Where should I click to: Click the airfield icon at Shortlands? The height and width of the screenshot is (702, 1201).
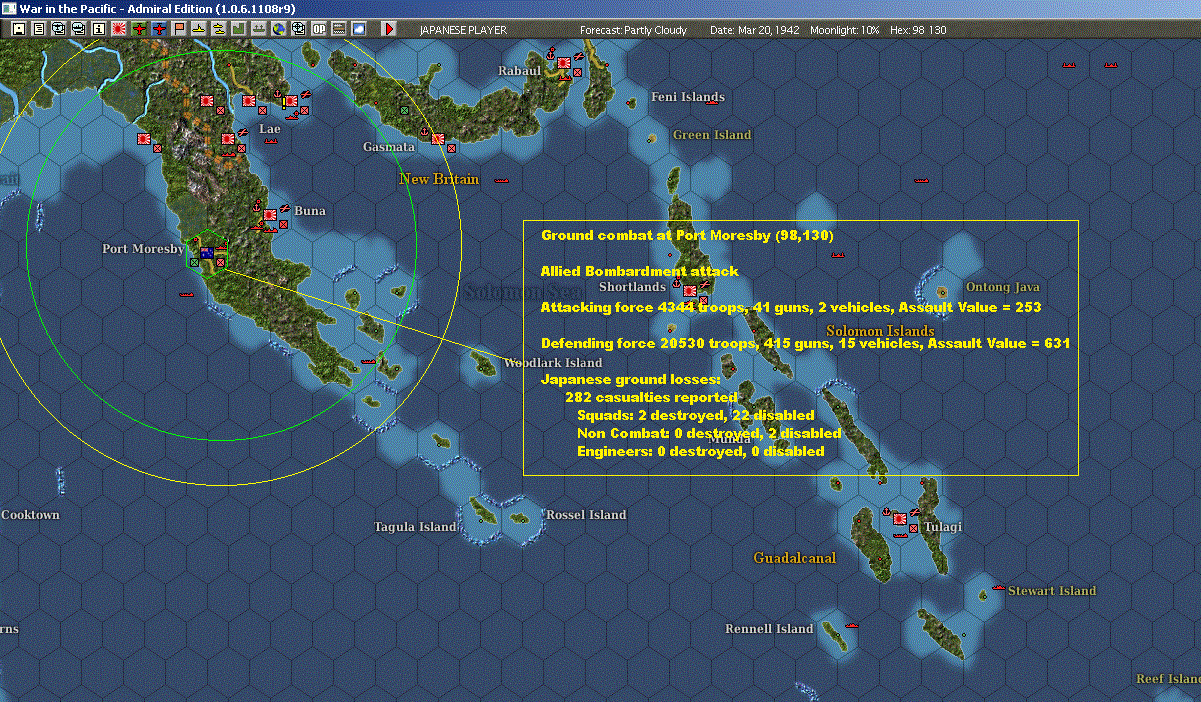point(705,285)
